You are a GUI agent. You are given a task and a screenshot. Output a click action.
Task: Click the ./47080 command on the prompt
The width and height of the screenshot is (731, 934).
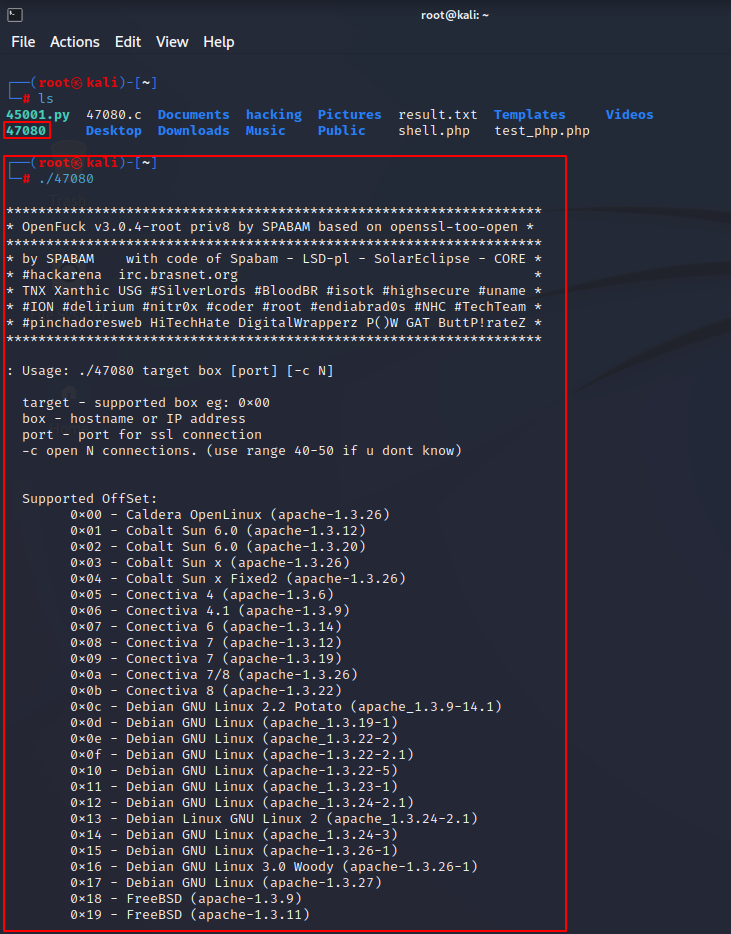(x=66, y=179)
